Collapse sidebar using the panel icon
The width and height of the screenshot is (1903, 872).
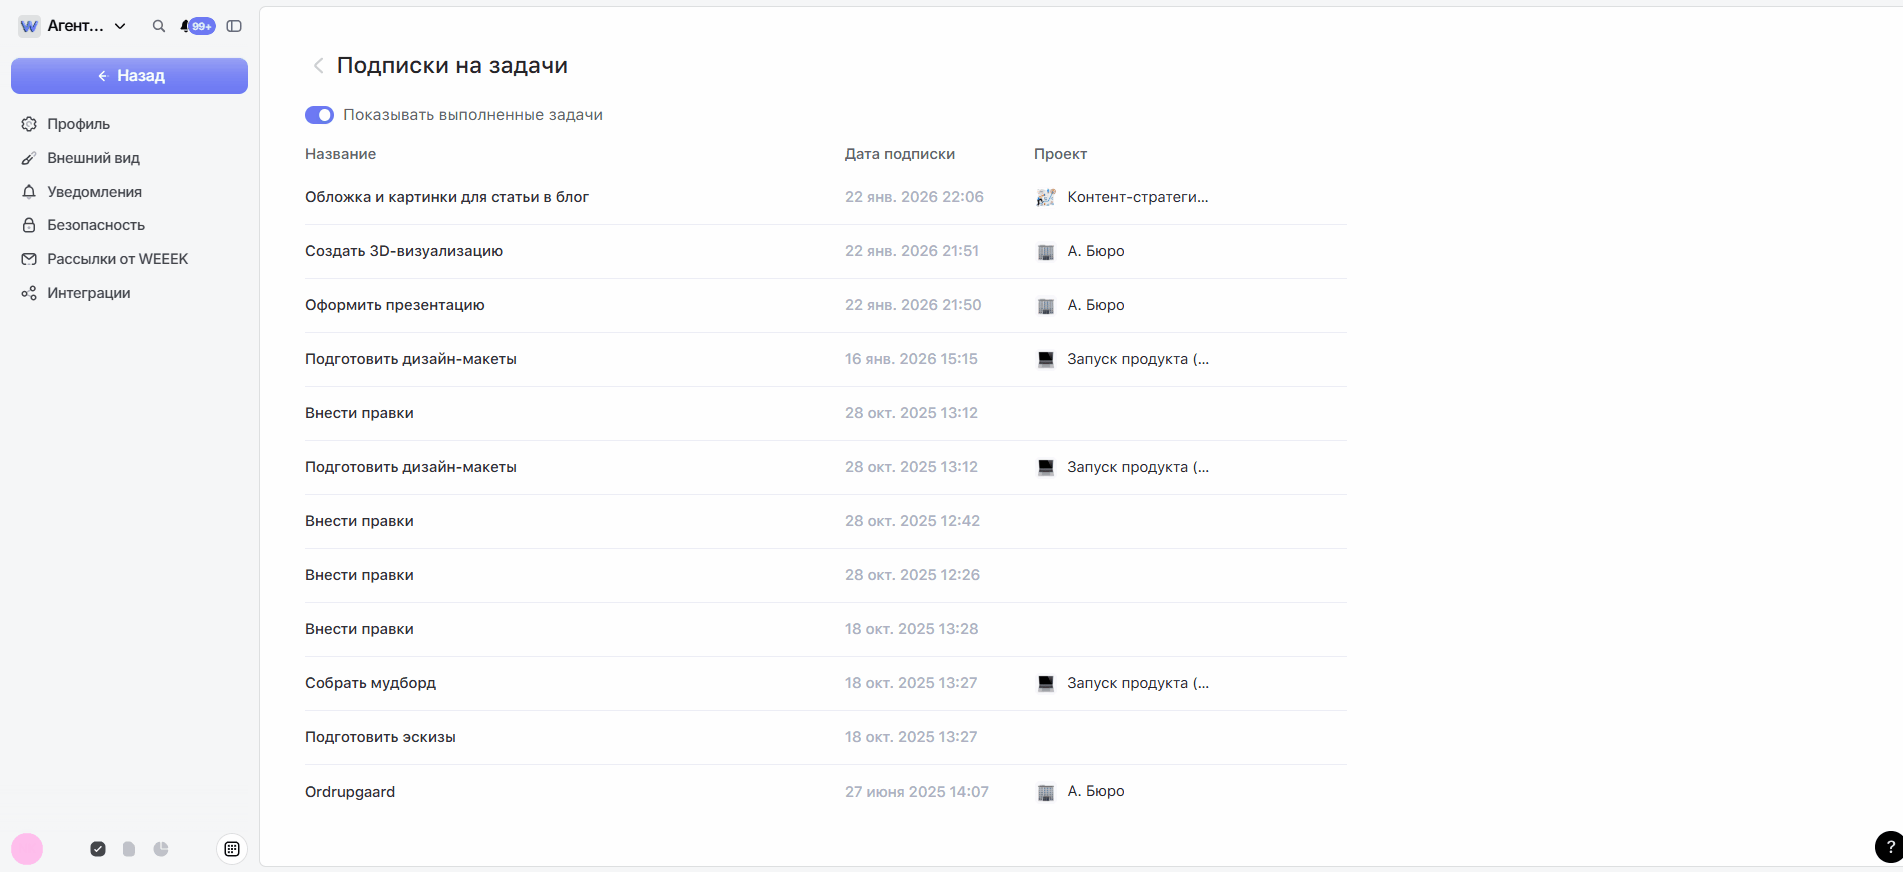click(x=234, y=26)
